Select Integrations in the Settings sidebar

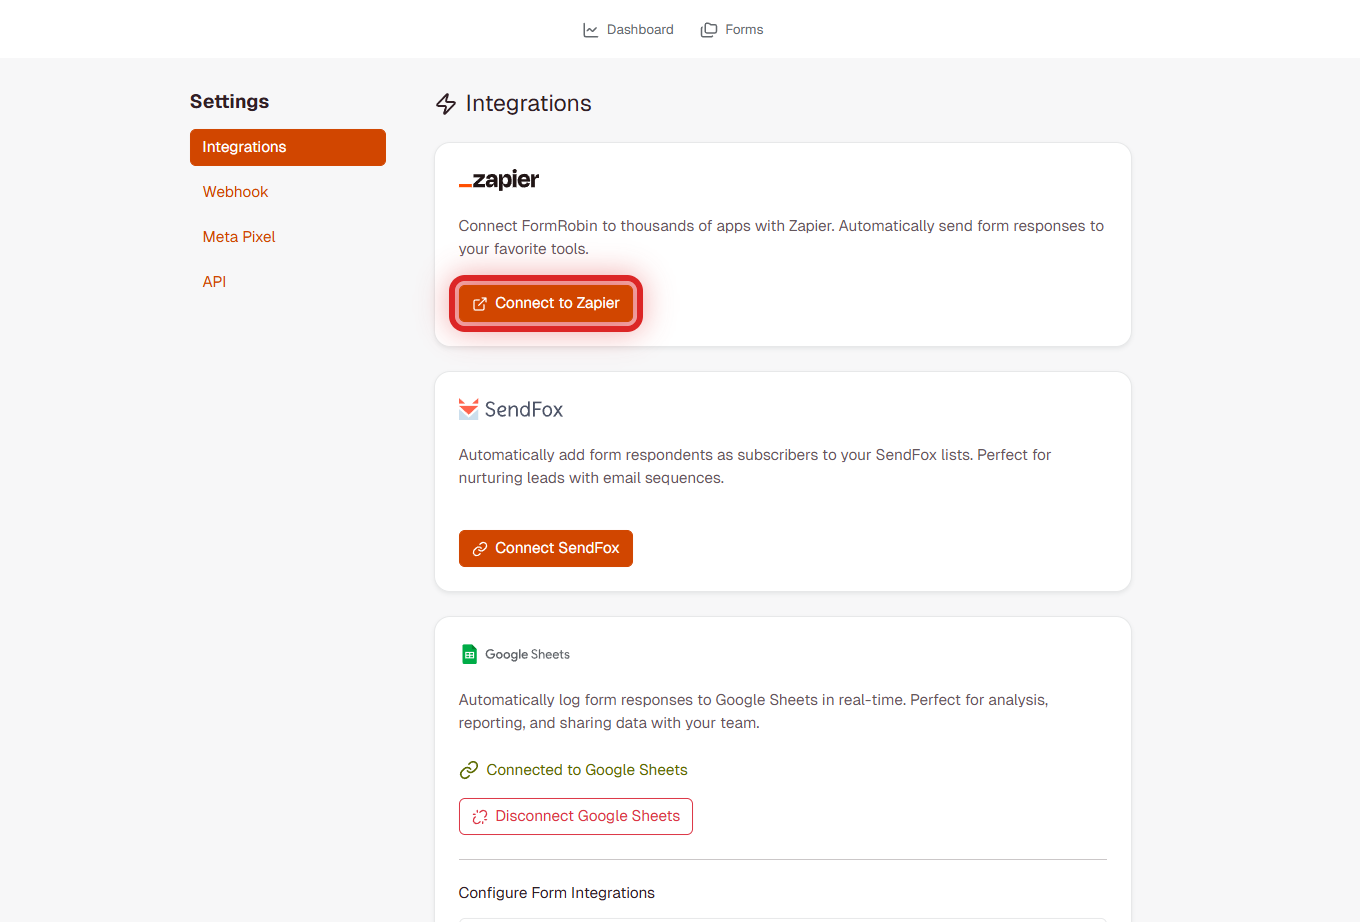(244, 147)
